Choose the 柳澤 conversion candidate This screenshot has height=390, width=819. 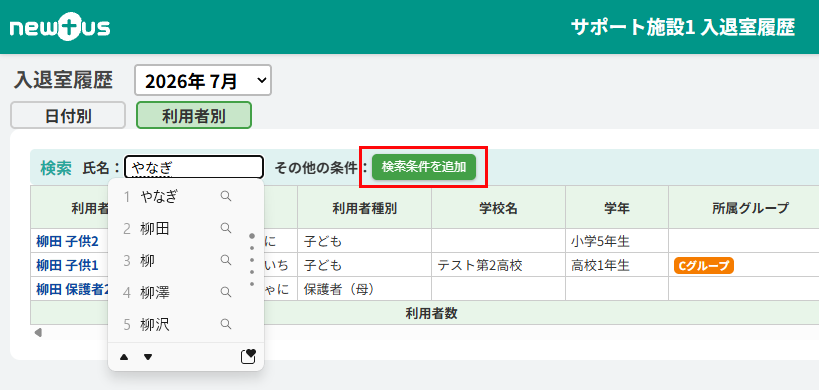click(155, 292)
